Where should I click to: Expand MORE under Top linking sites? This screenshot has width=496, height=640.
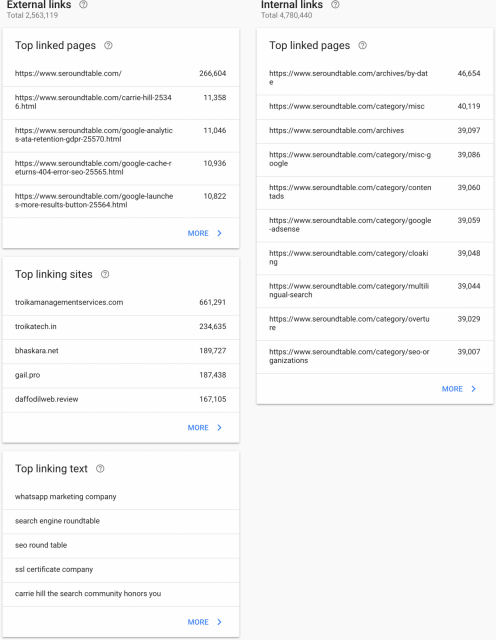[x=205, y=427]
